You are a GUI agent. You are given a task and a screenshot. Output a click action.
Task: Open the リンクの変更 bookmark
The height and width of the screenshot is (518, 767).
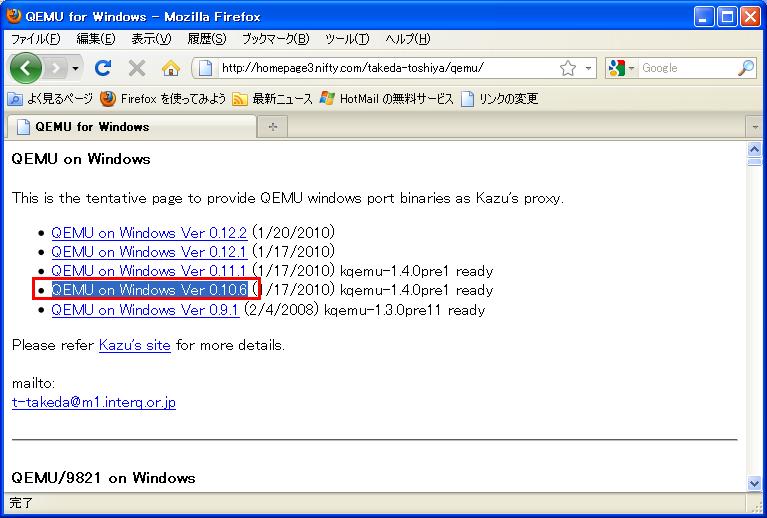[499, 99]
